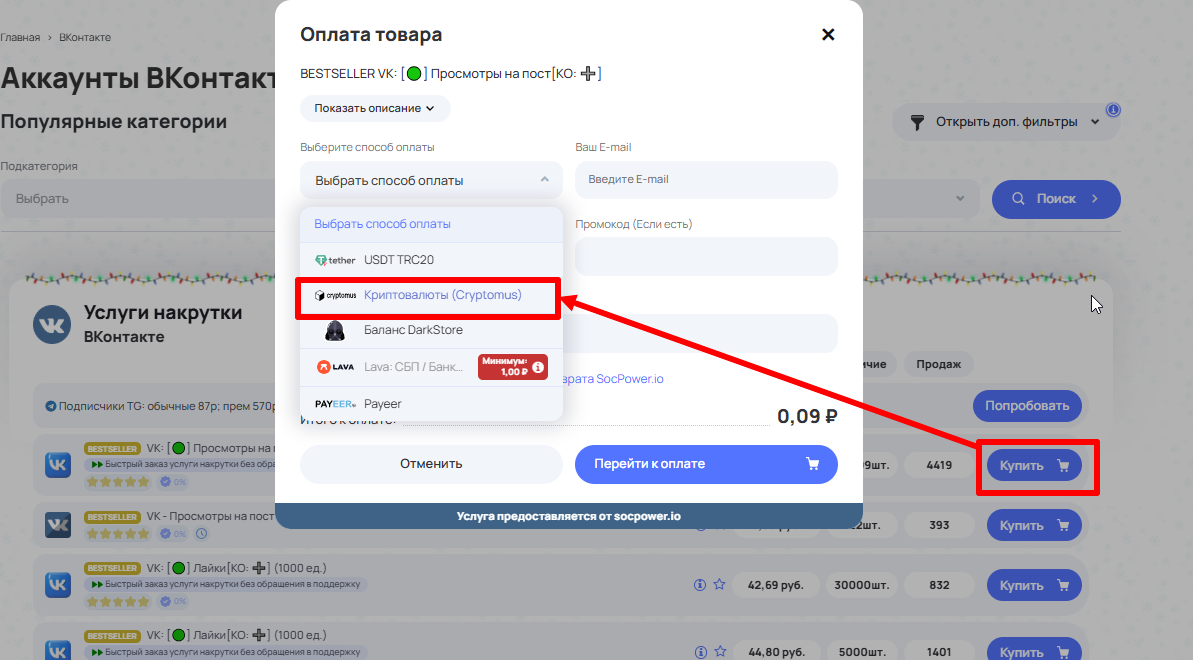Click the clock icon in VK - Просмотры row

click(x=202, y=534)
